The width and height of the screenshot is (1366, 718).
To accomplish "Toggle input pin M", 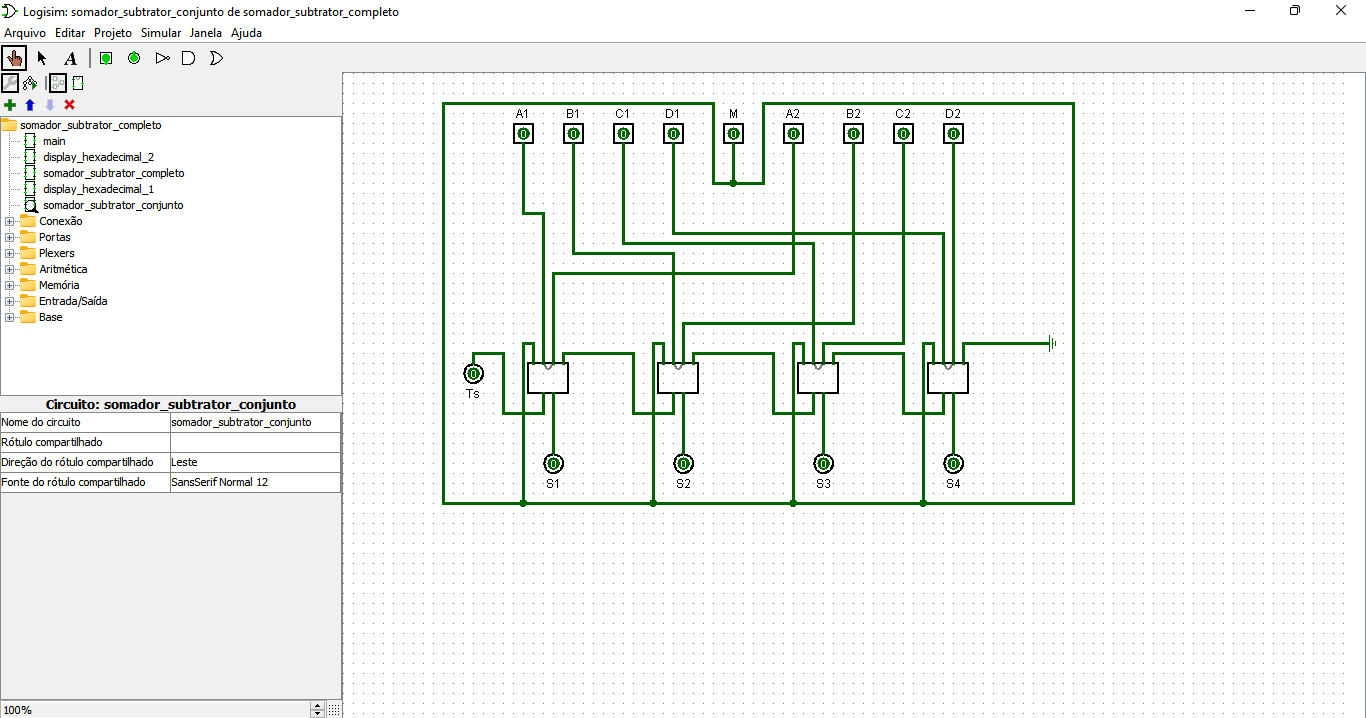I will coord(733,134).
